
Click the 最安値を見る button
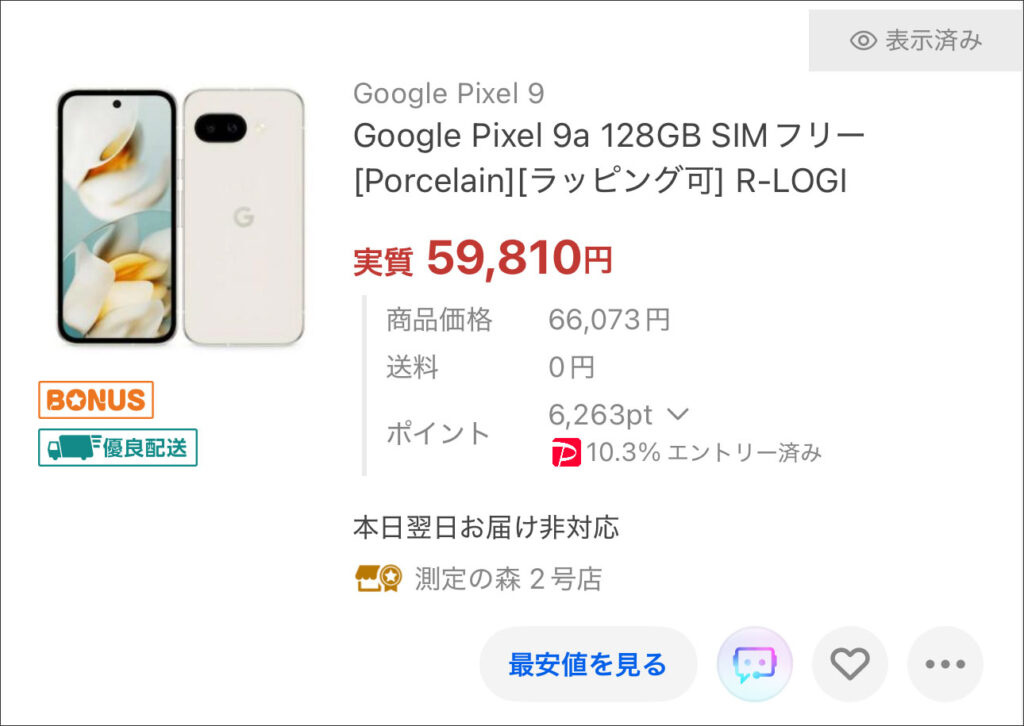[x=588, y=664]
